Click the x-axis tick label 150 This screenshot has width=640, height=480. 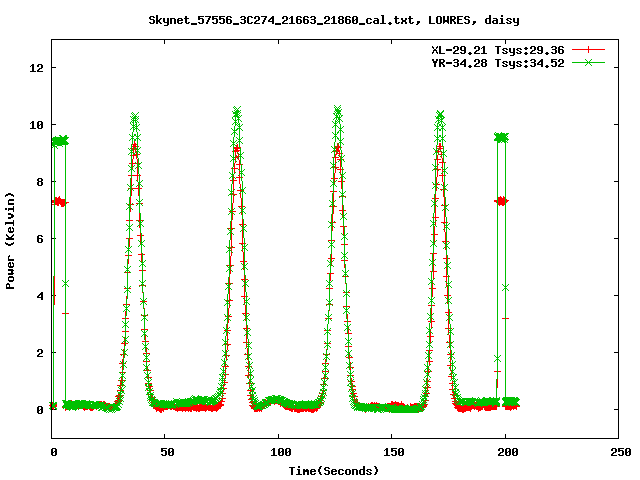392,452
